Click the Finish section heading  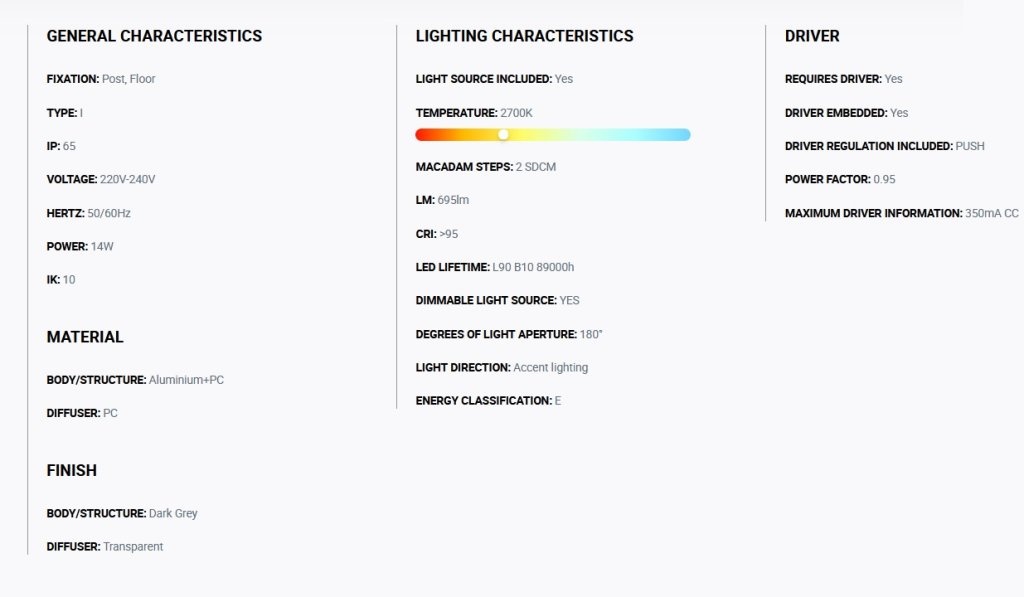coord(71,470)
